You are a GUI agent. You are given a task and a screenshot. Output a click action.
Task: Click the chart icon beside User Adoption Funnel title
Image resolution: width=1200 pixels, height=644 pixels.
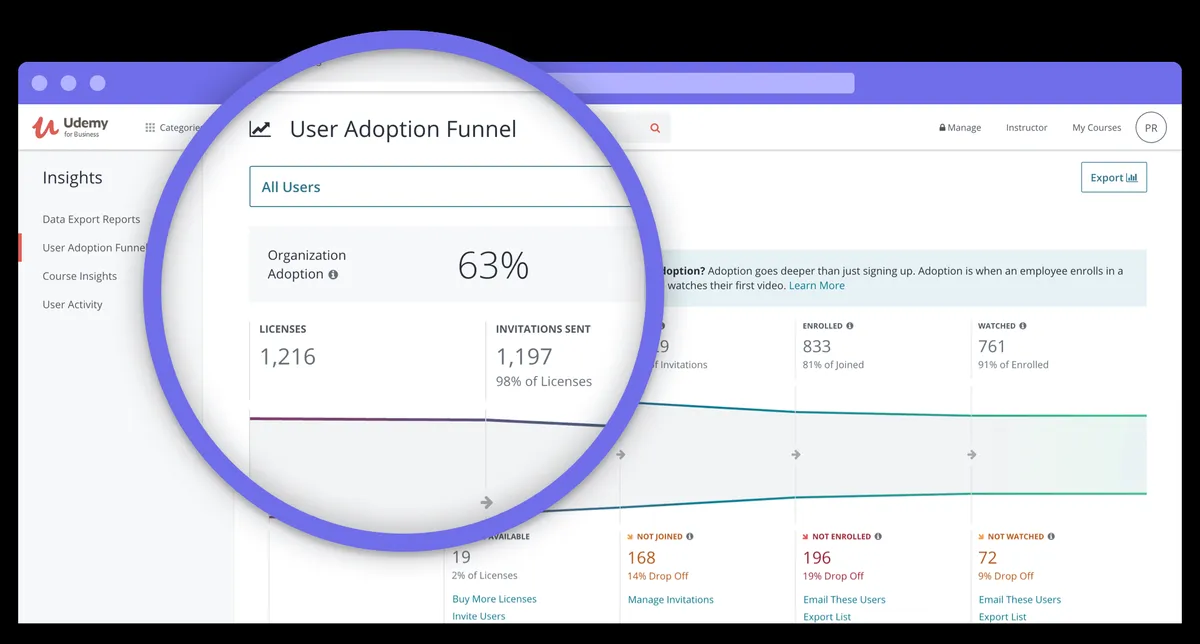pyautogui.click(x=260, y=129)
